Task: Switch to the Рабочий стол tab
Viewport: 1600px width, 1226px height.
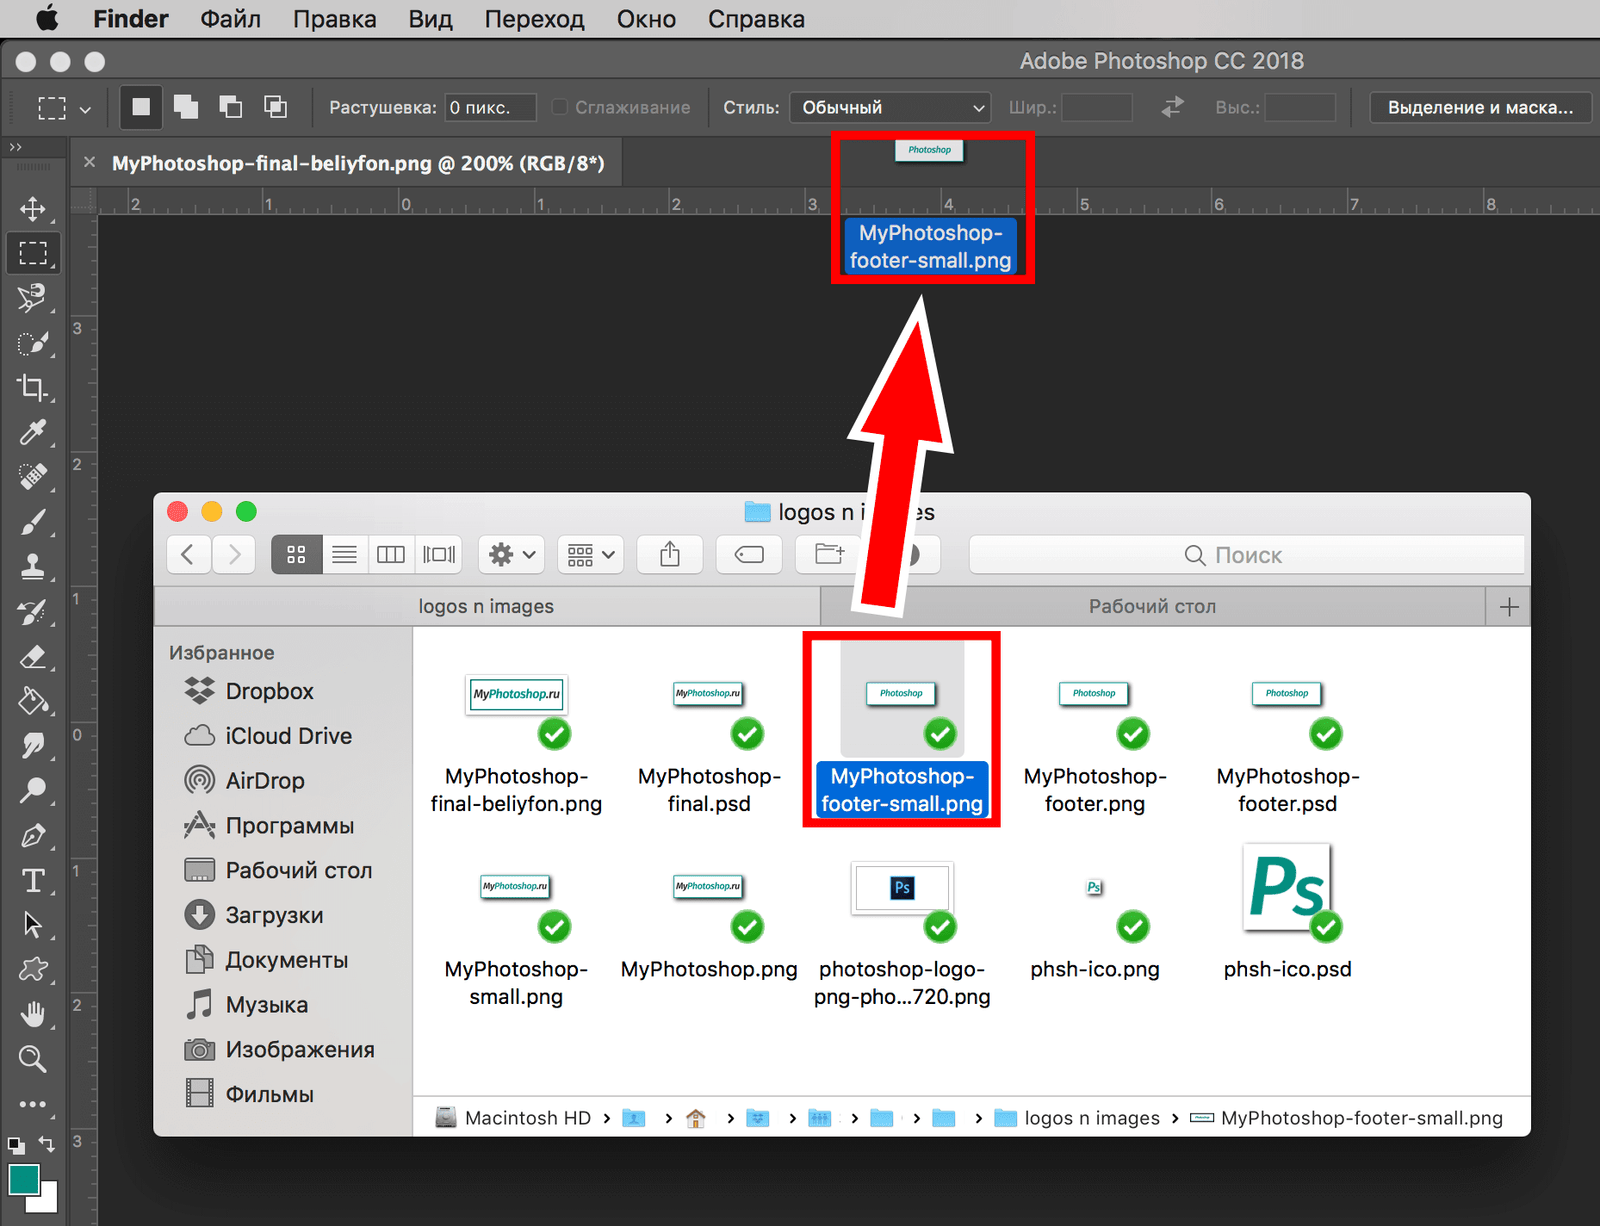Action: [x=1152, y=606]
